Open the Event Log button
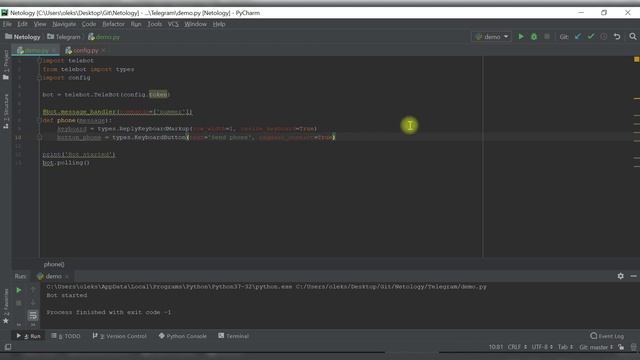This screenshot has width=640, height=360. [x=607, y=336]
